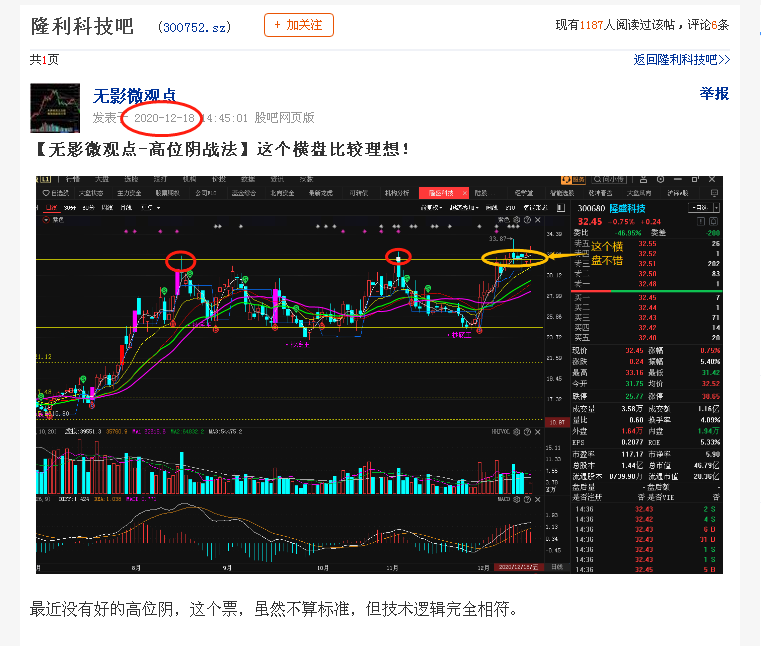Screen dimensions: 761x646
Task: Click the 举报 report link
Action: tap(714, 94)
